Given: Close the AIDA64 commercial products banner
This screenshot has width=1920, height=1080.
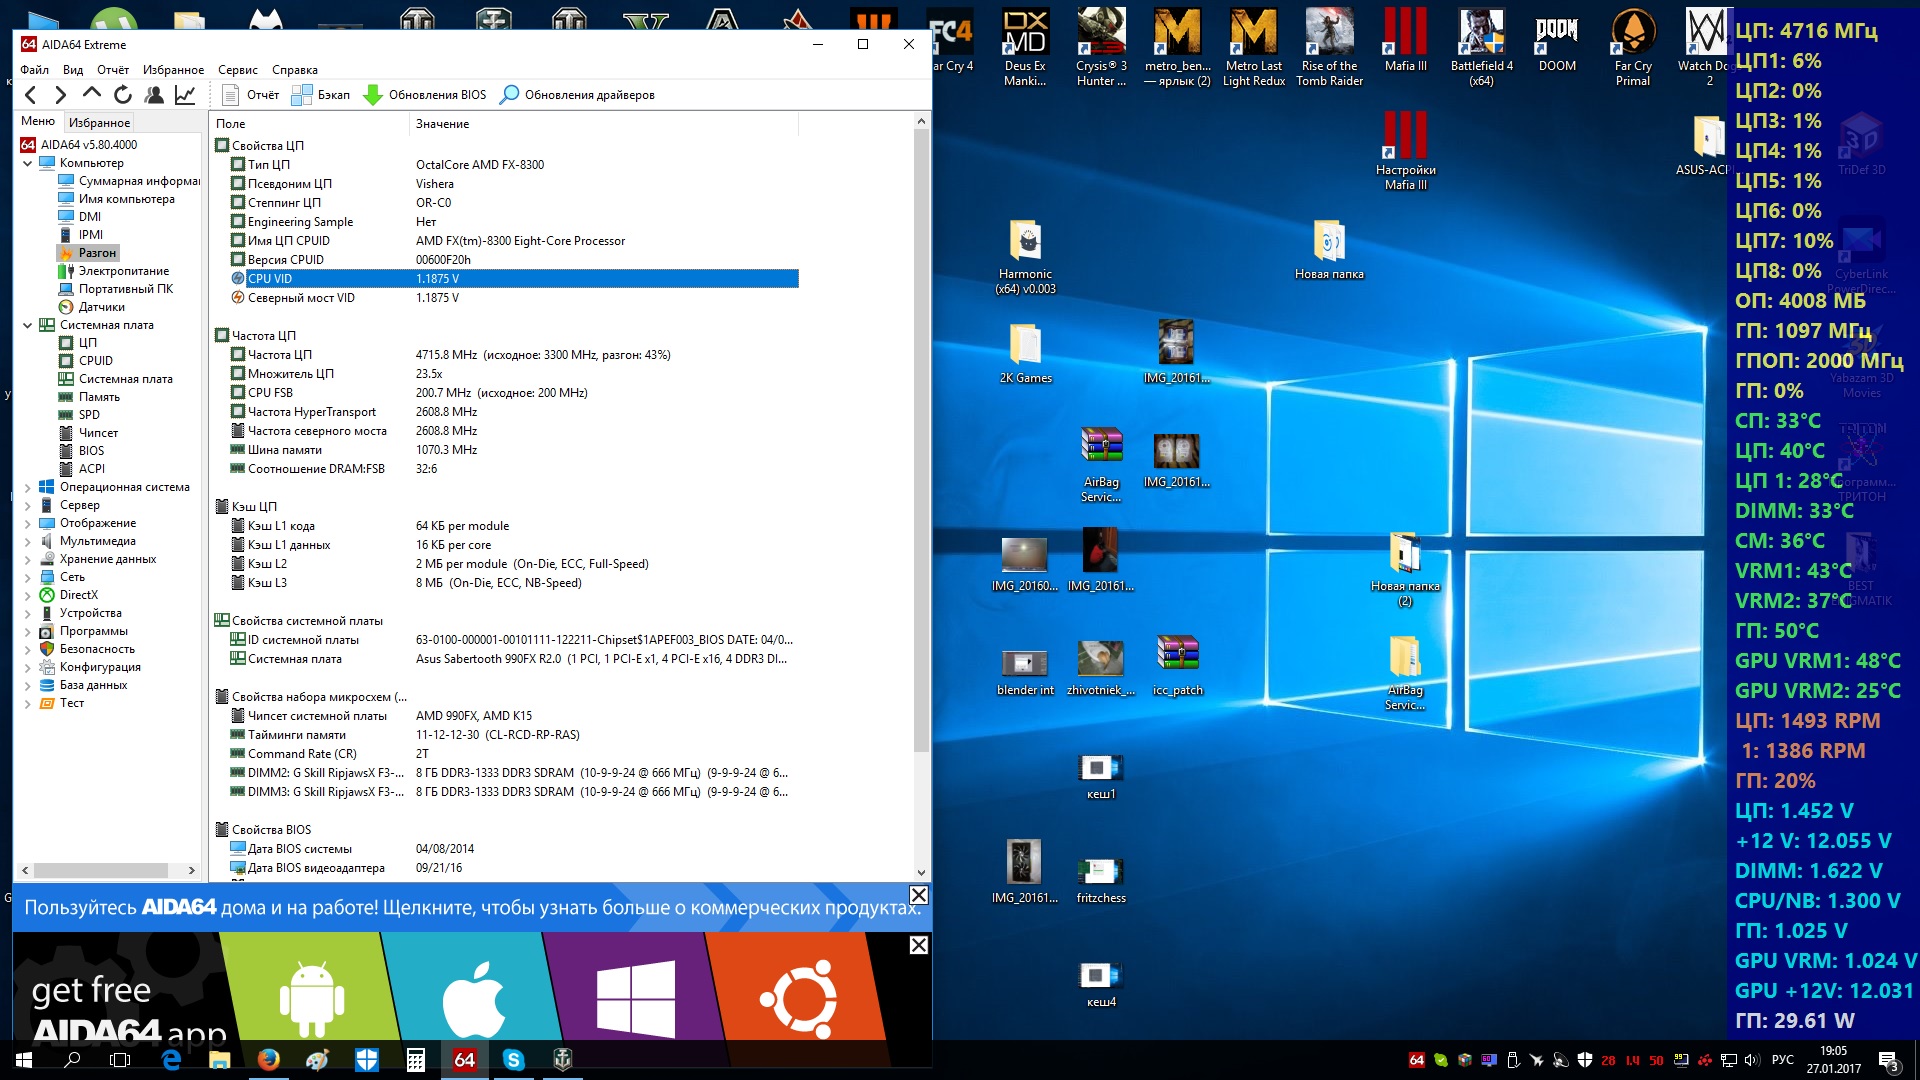Looking at the screenshot, I should (918, 895).
